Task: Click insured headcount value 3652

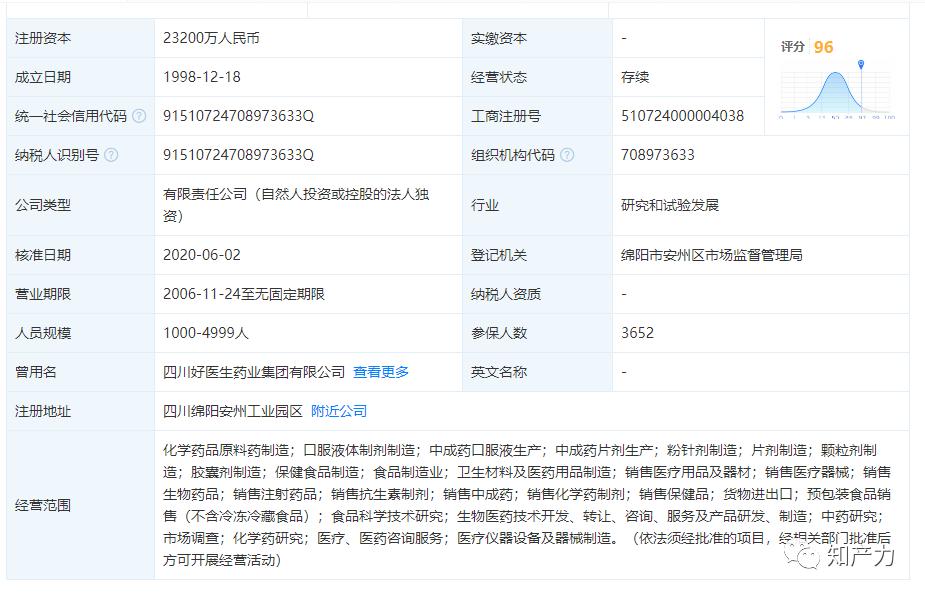Action: pos(637,333)
